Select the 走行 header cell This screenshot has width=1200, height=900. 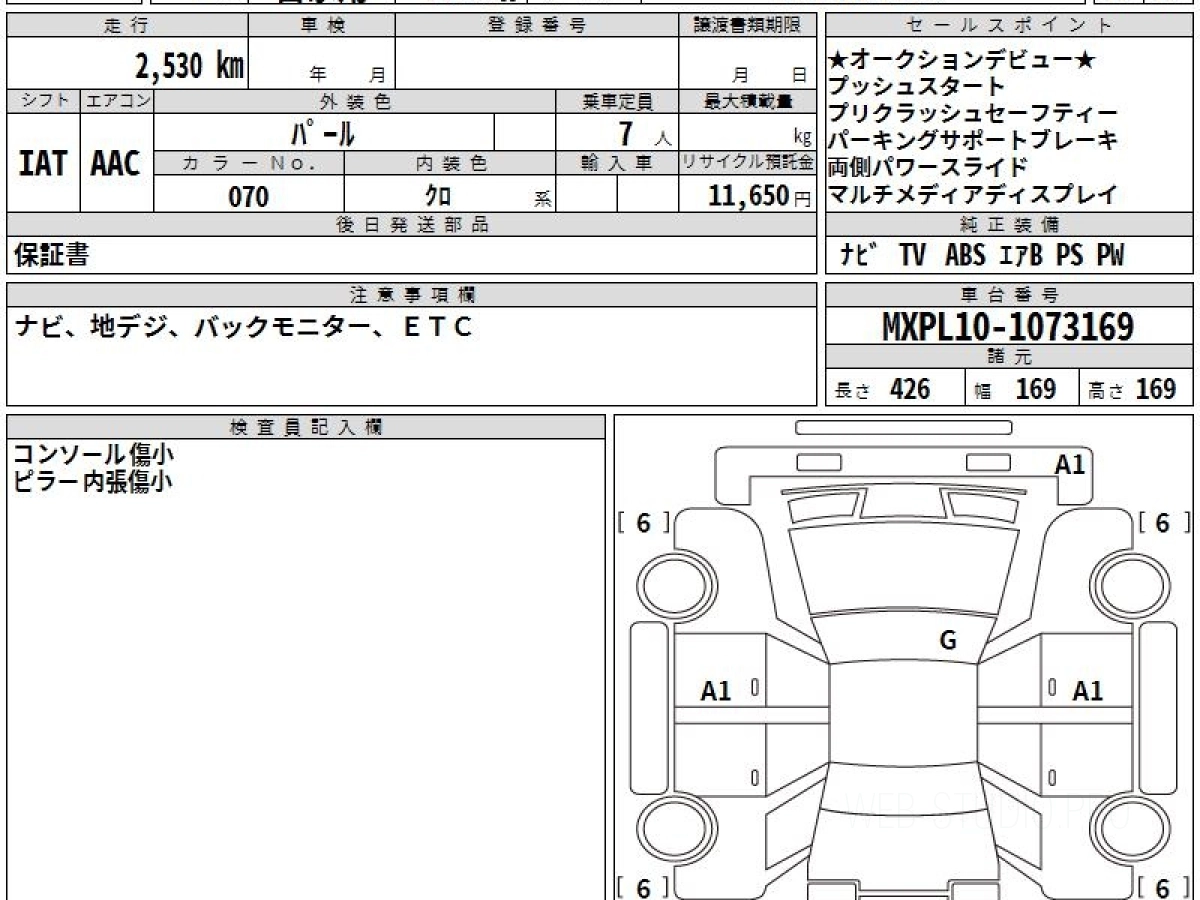point(127,26)
